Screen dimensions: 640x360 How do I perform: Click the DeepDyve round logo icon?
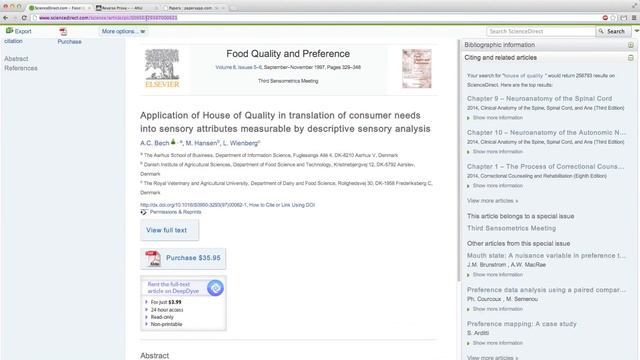point(215,288)
